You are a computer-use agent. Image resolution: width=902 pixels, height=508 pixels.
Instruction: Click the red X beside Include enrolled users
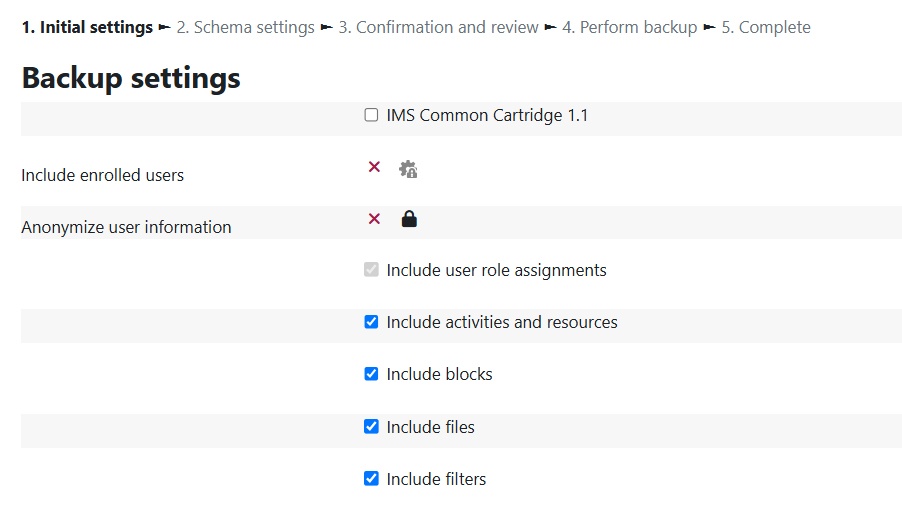(x=374, y=167)
